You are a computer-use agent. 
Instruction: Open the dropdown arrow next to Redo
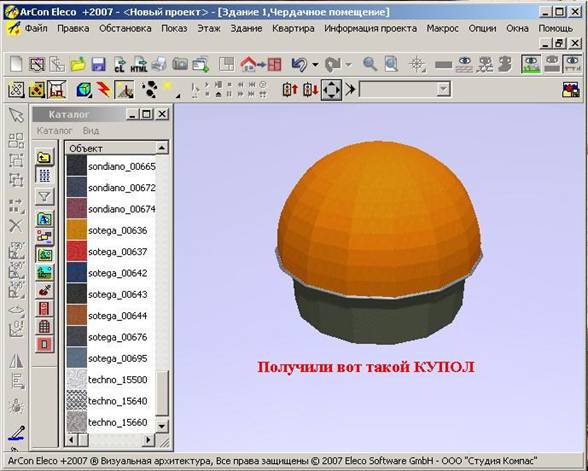[x=348, y=64]
